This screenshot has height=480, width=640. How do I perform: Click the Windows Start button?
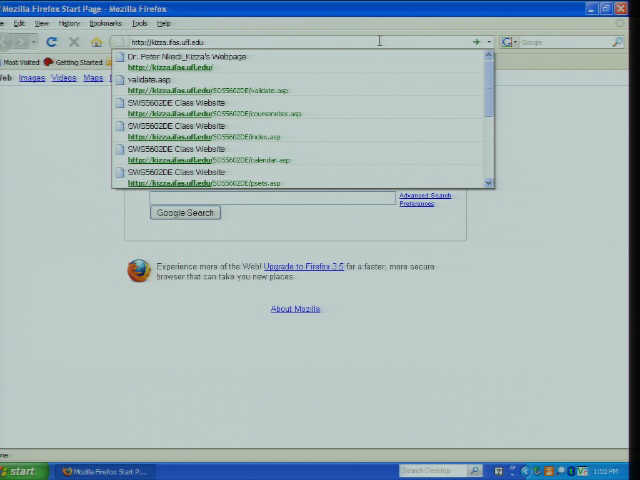24,472
